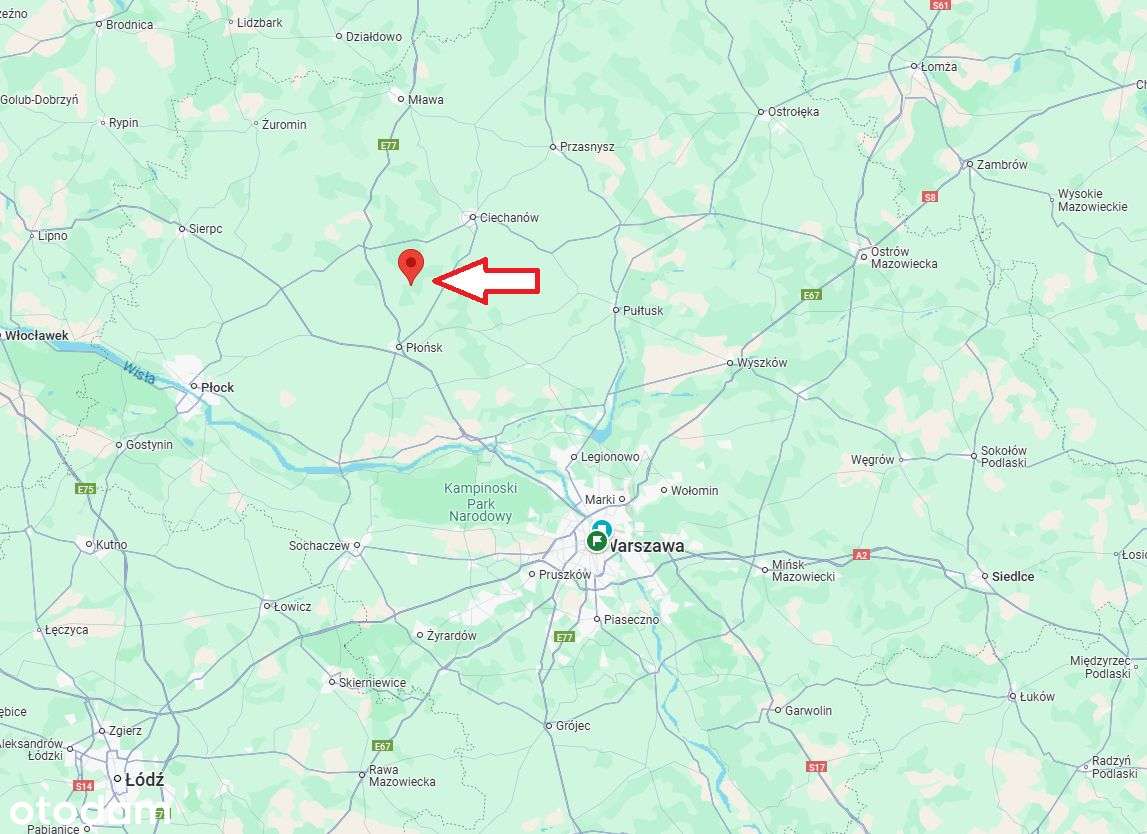Click the Płock city label
This screenshot has width=1147, height=834.
tap(217, 387)
